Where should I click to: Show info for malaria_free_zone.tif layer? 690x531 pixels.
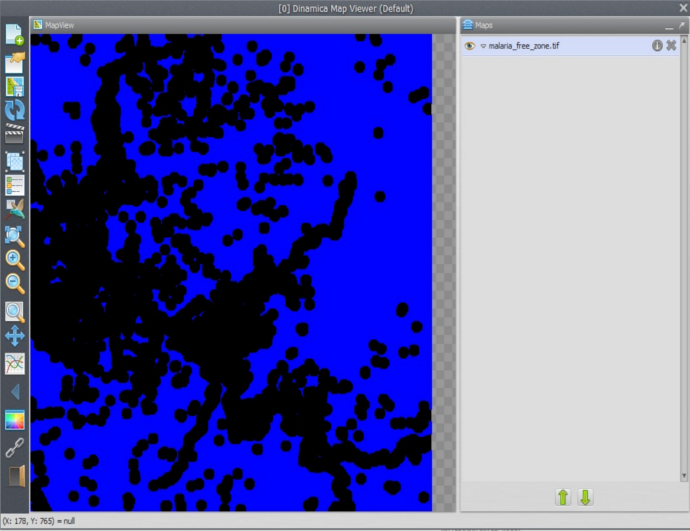tap(657, 46)
